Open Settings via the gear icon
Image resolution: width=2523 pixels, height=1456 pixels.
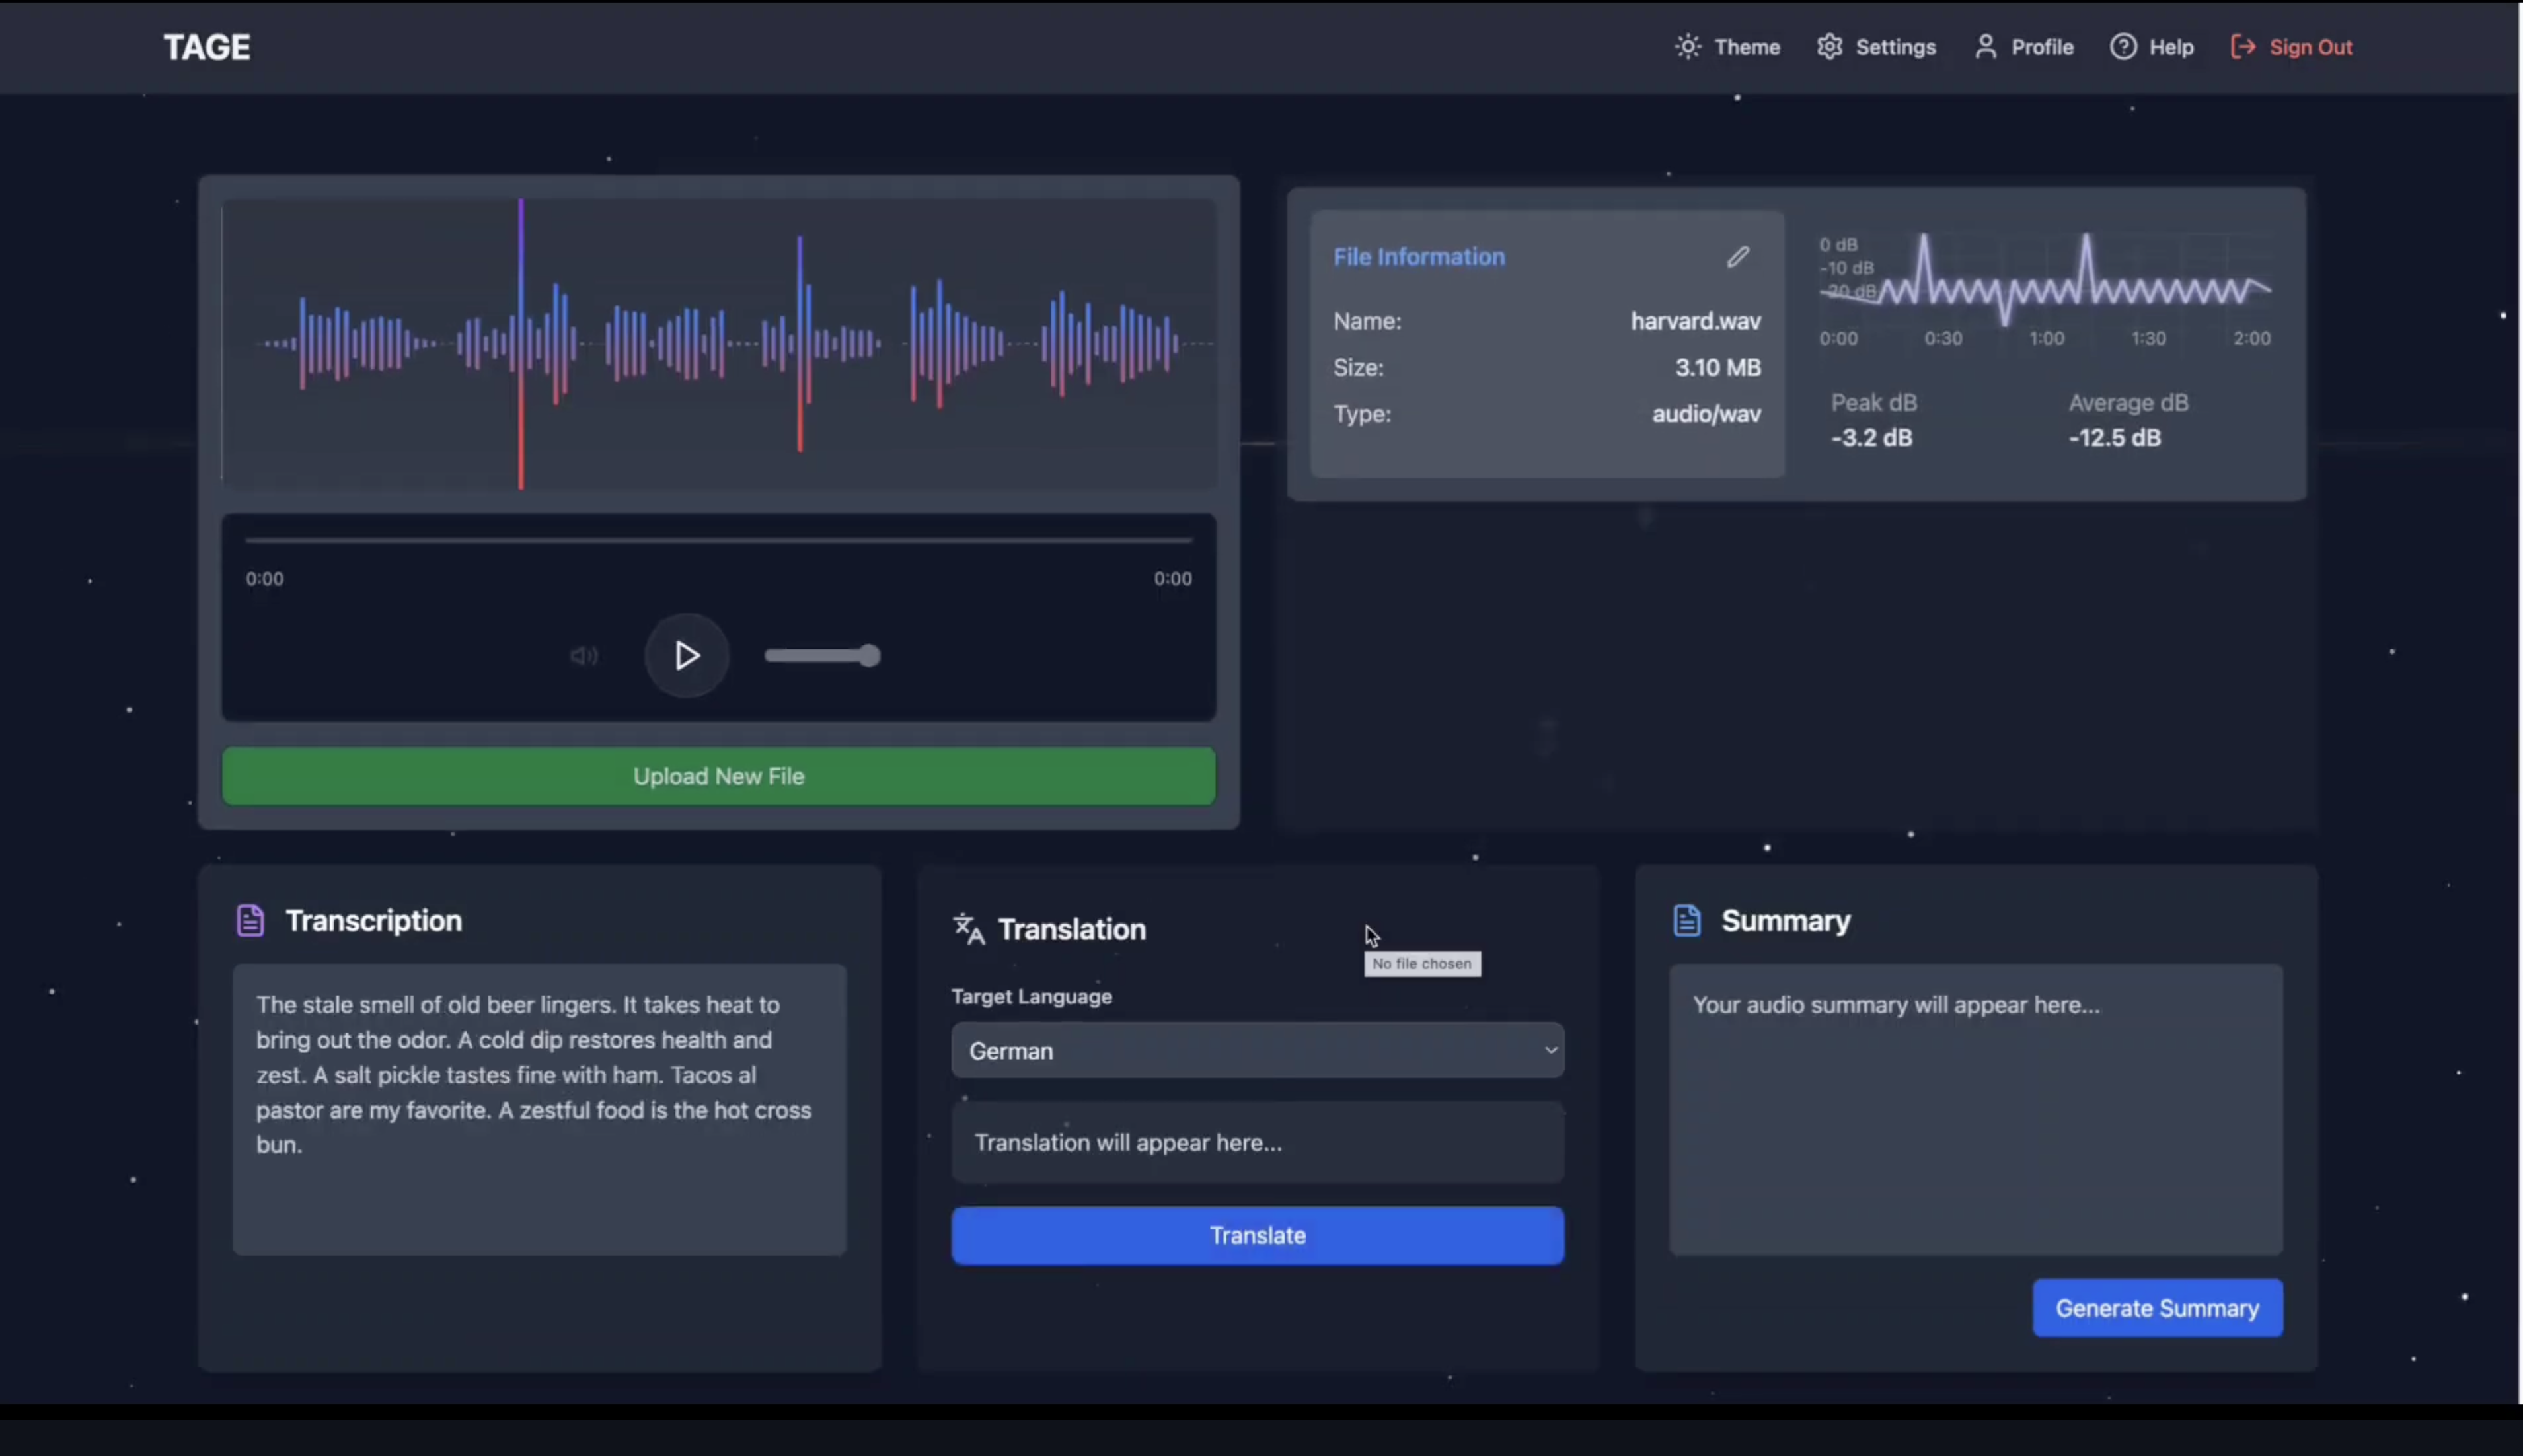click(1829, 47)
